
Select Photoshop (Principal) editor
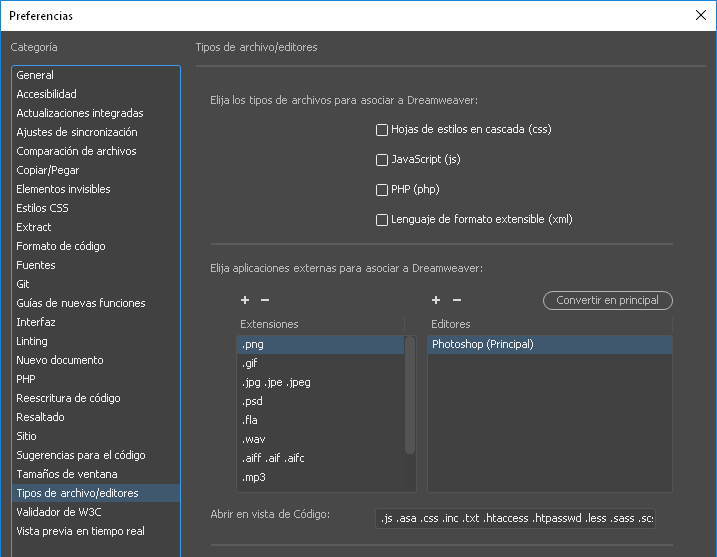click(550, 344)
